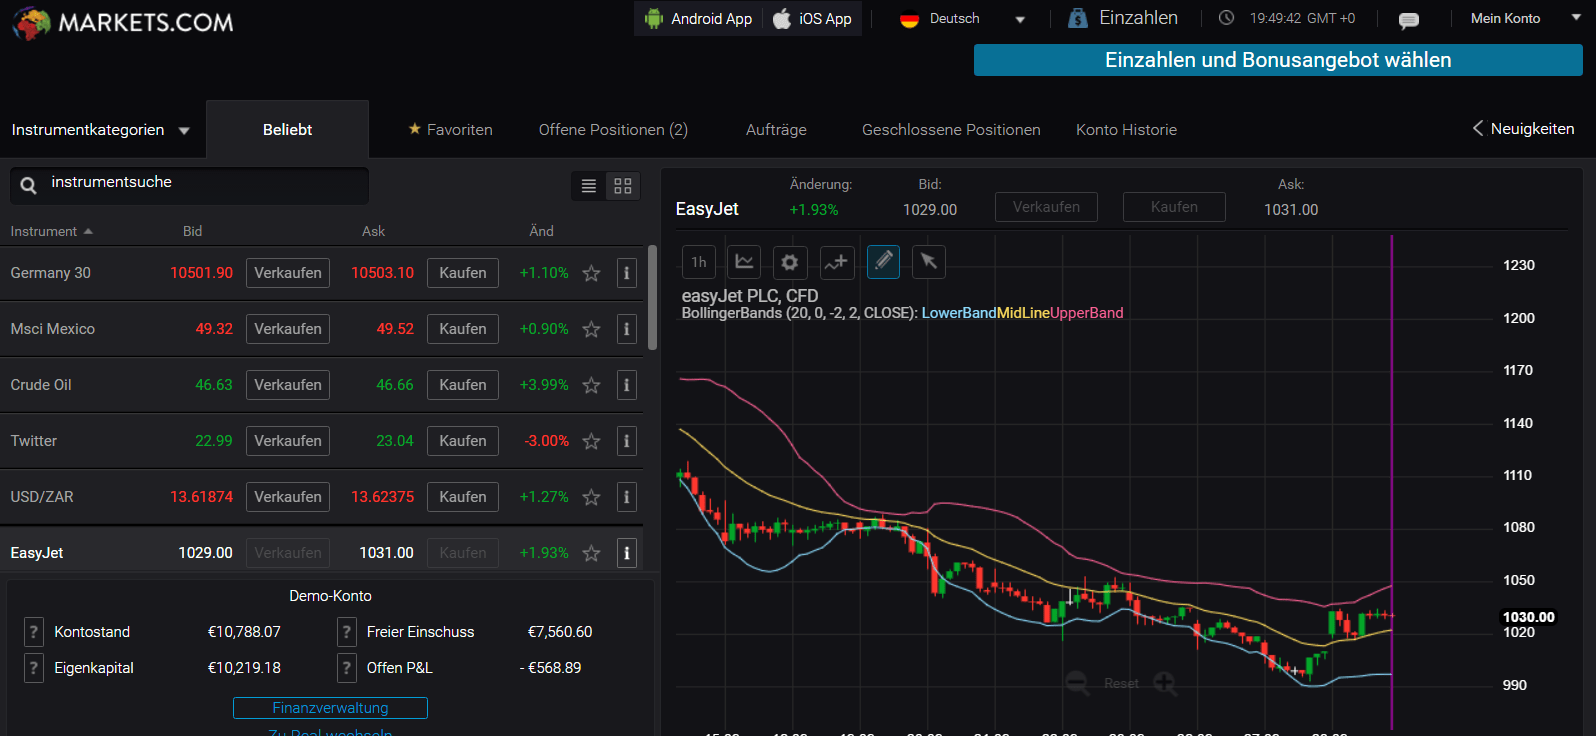Open the chat message icon in header
Screen dimensions: 1596x736
coord(1408,20)
